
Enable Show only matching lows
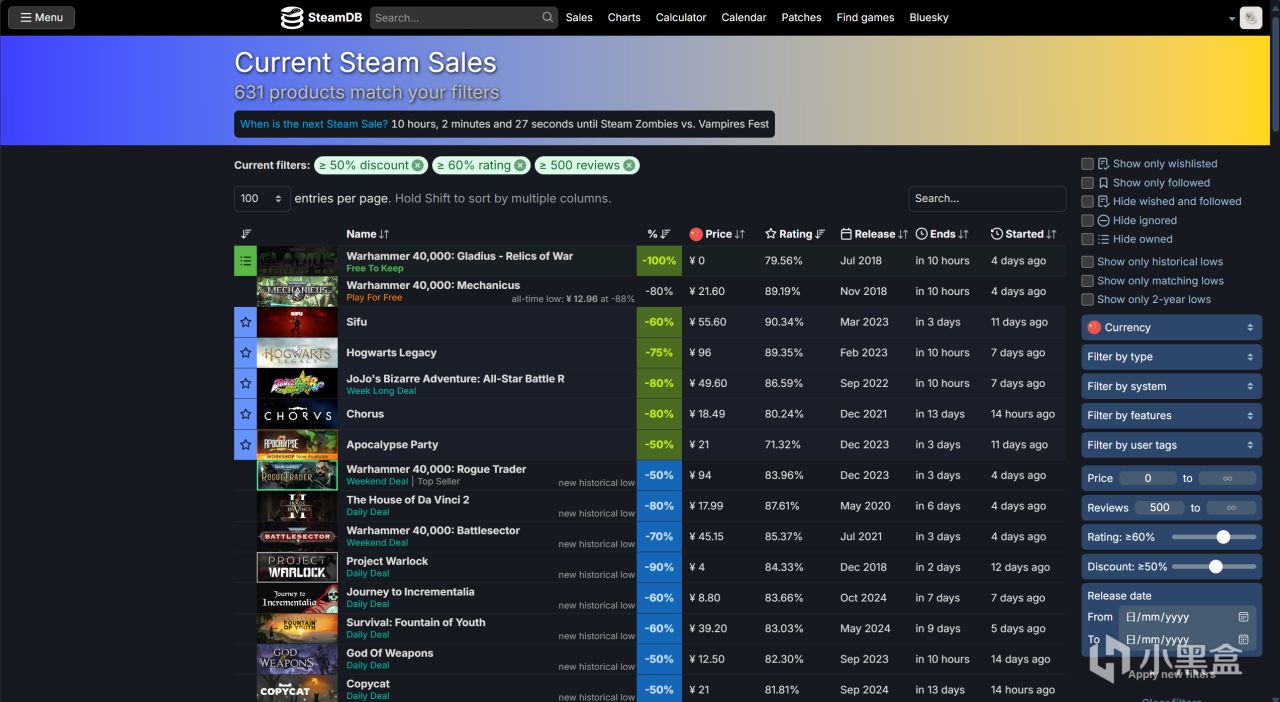(1087, 281)
